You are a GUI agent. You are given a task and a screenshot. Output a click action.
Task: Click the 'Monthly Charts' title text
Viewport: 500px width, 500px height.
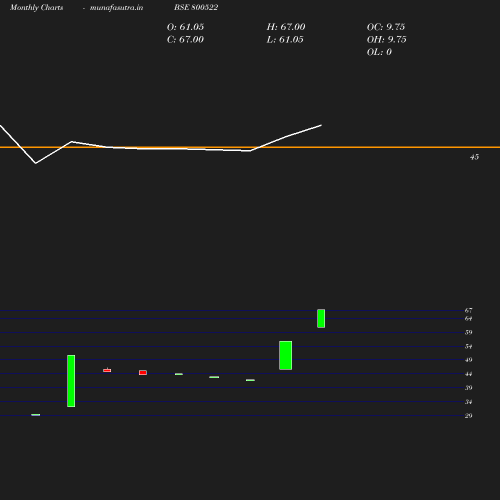tap(37, 7)
